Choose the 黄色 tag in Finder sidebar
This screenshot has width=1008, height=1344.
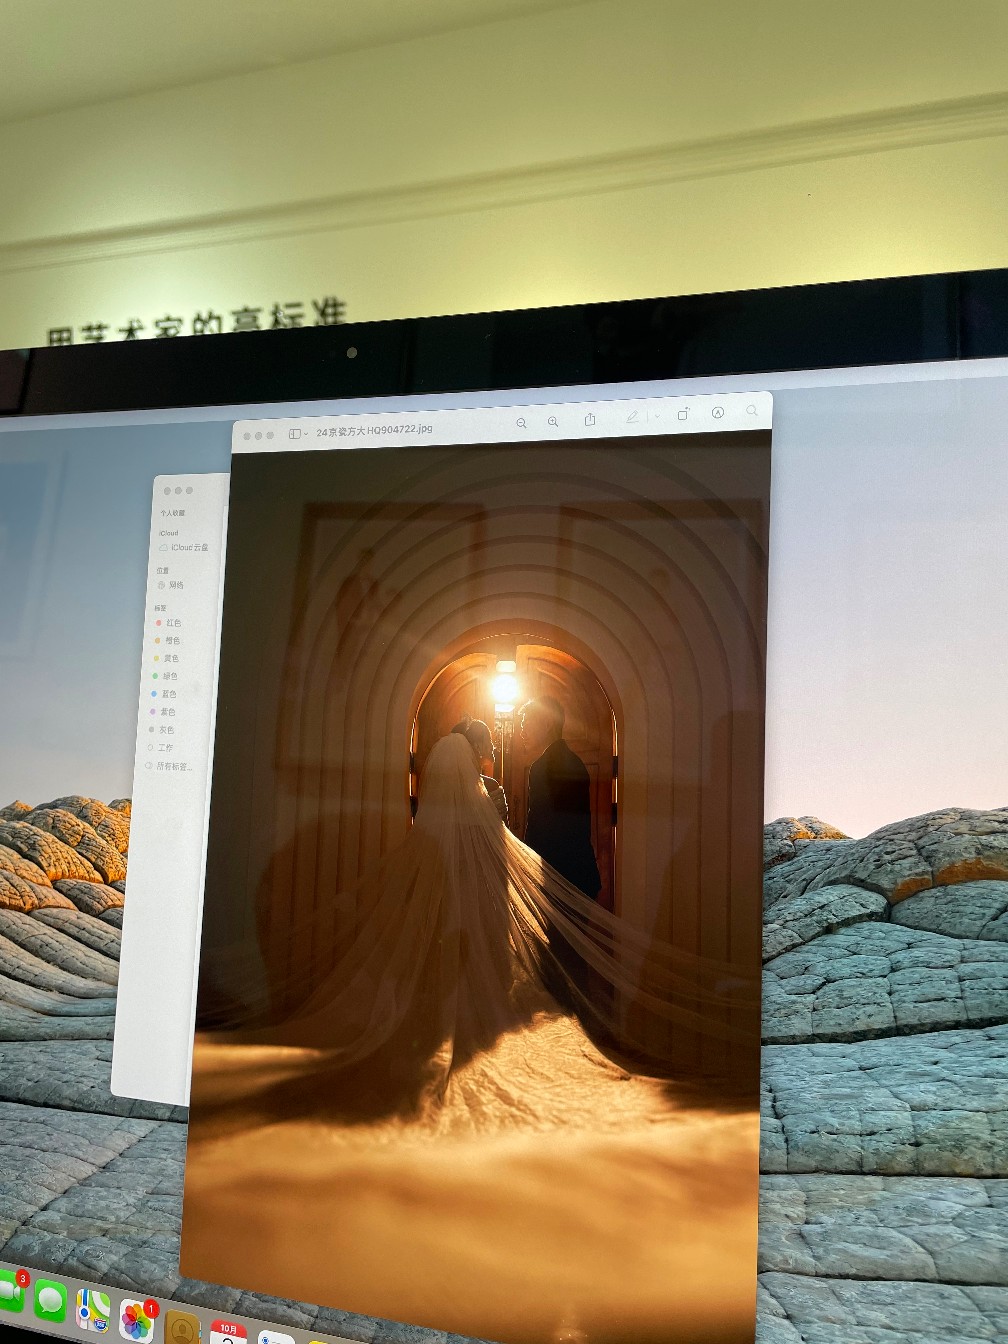166,659
